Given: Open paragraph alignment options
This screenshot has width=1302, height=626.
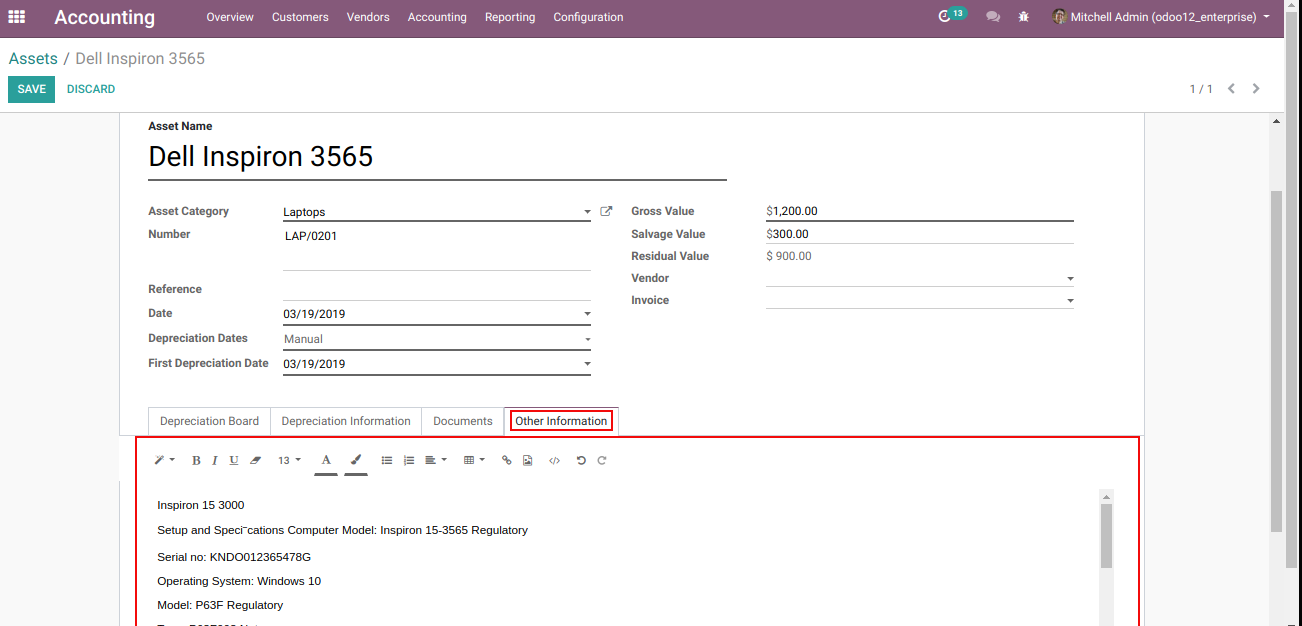Looking at the screenshot, I should [x=435, y=460].
